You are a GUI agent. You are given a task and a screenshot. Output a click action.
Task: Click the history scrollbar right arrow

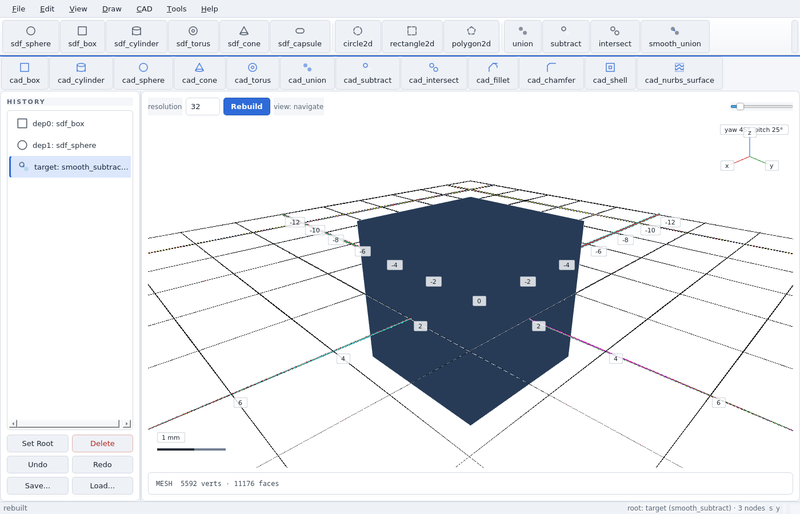[127, 424]
